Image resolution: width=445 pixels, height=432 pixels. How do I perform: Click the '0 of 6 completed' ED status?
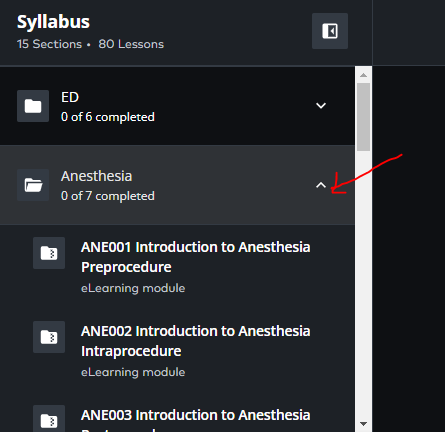click(108, 117)
